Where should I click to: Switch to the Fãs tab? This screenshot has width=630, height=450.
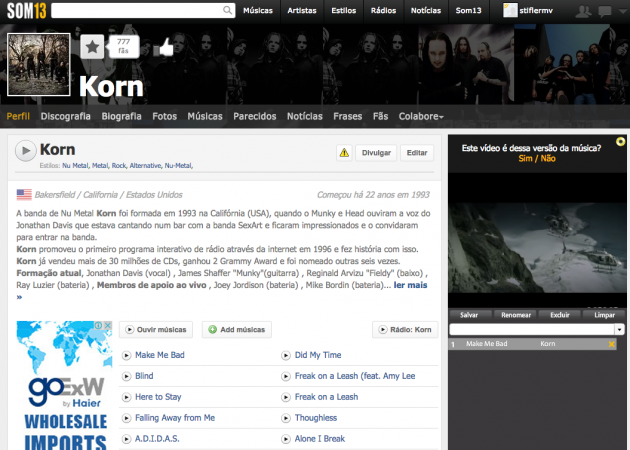(380, 117)
